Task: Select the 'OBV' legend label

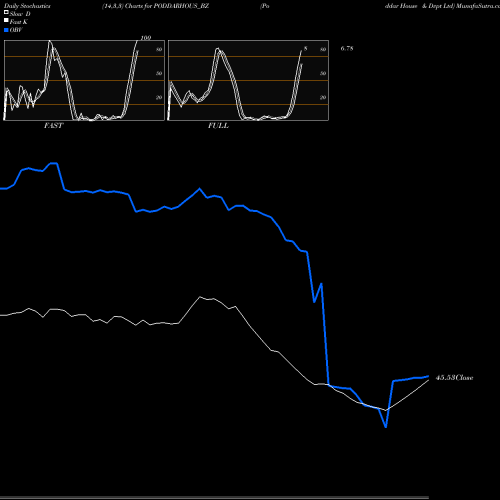Action: (16, 30)
